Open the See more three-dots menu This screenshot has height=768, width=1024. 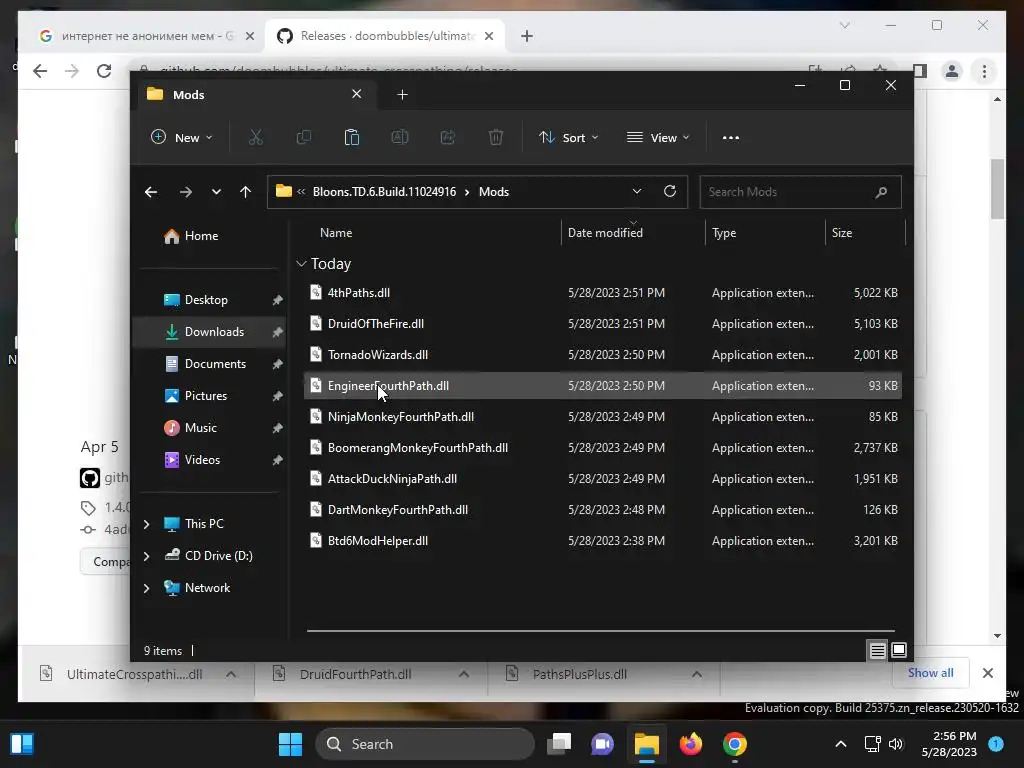coord(731,137)
